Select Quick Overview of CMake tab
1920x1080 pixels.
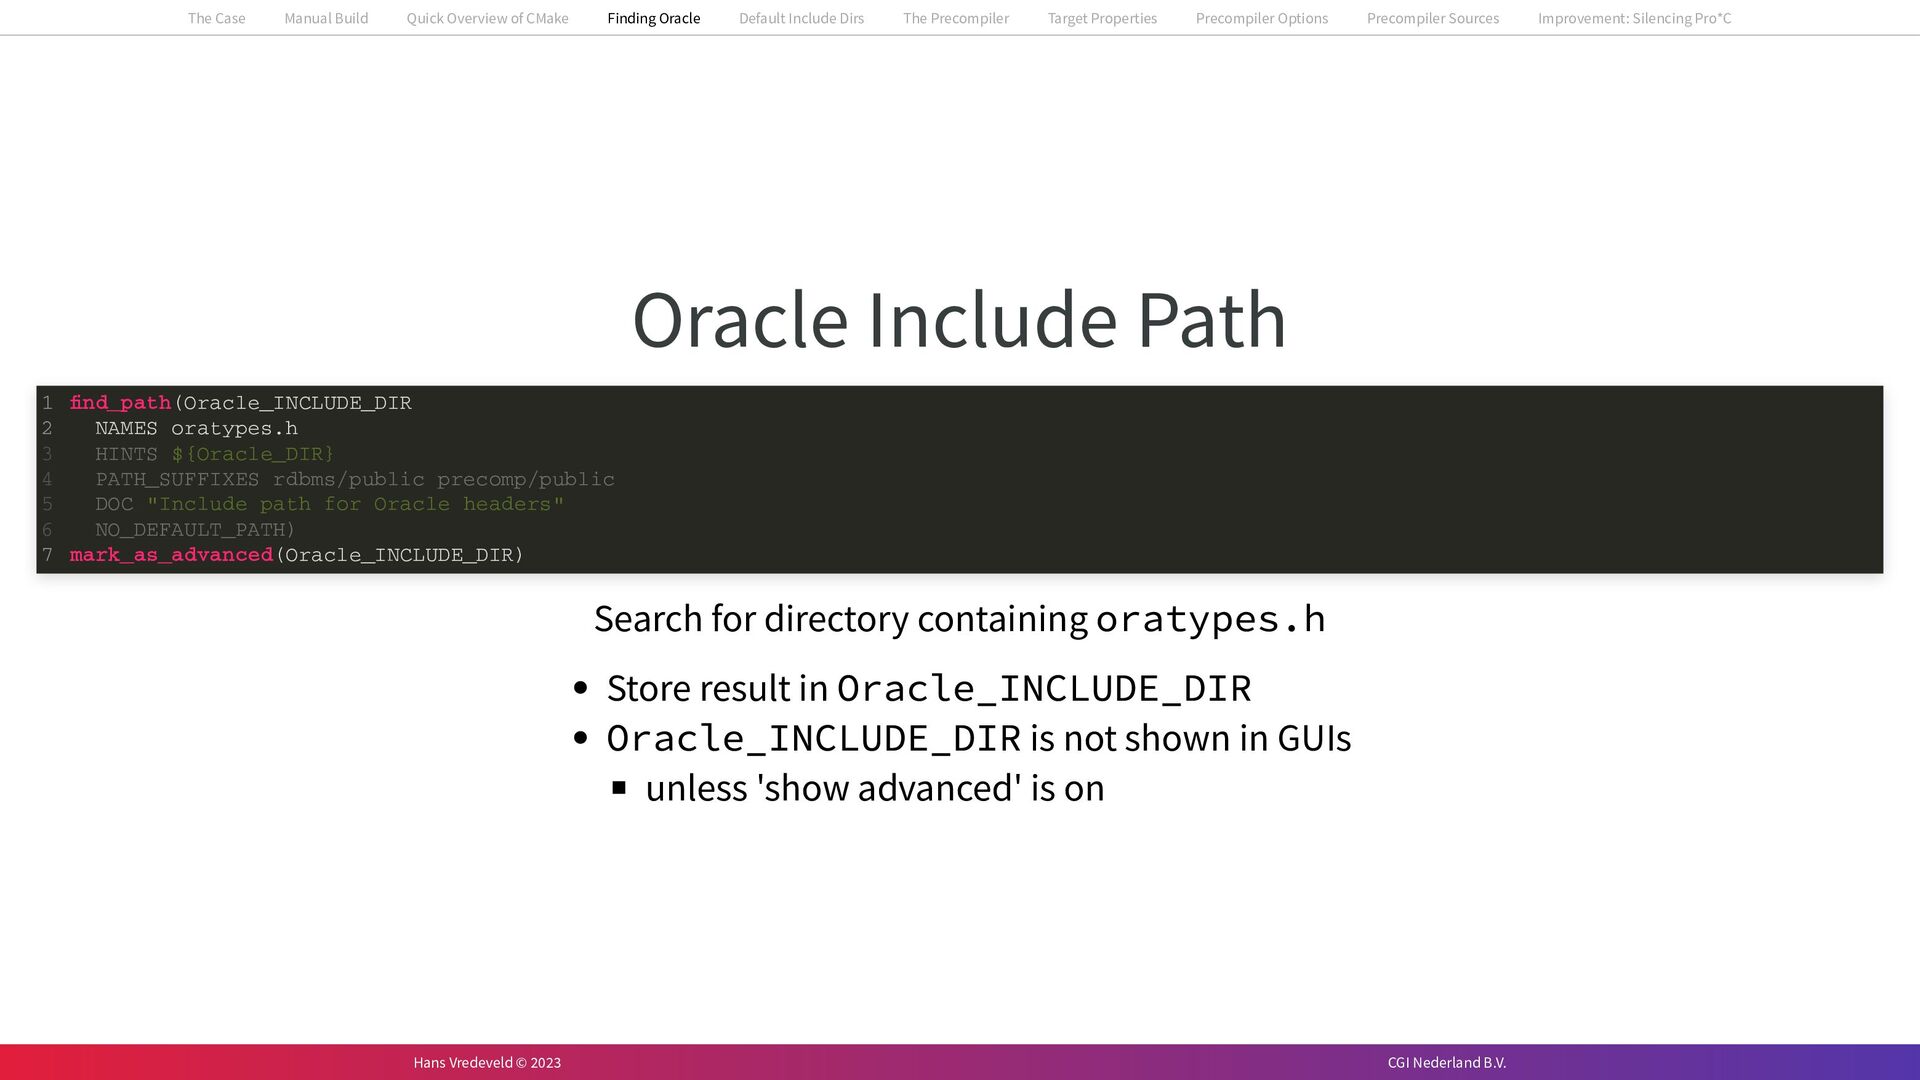click(487, 18)
